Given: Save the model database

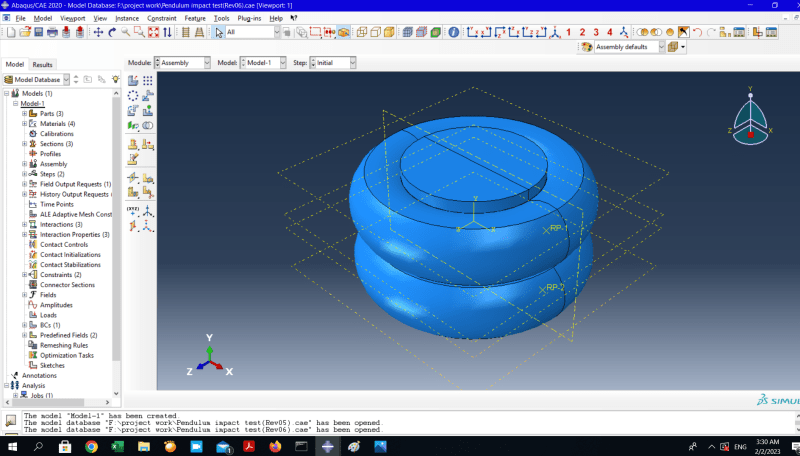Looking at the screenshot, I should (x=38, y=32).
